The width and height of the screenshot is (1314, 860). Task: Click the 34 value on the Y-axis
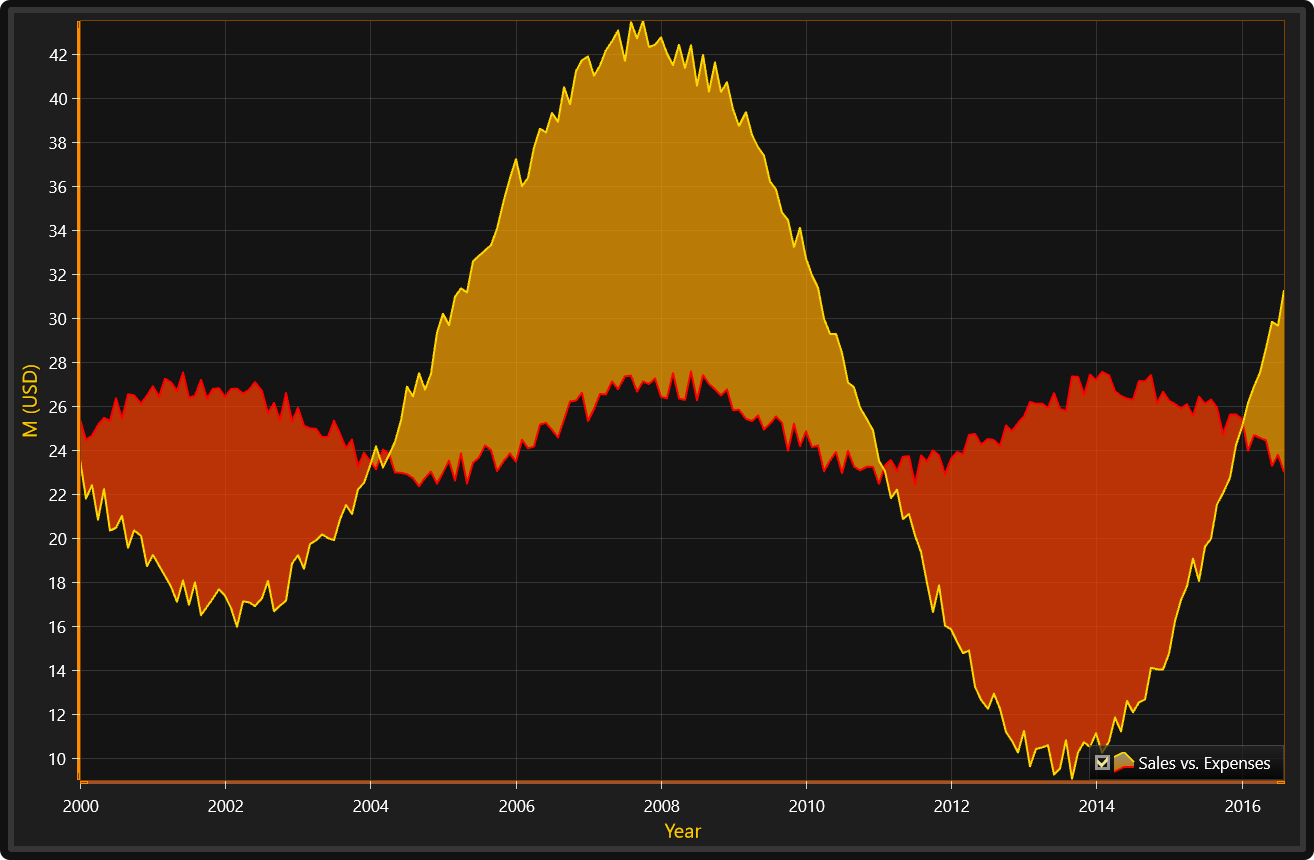58,231
